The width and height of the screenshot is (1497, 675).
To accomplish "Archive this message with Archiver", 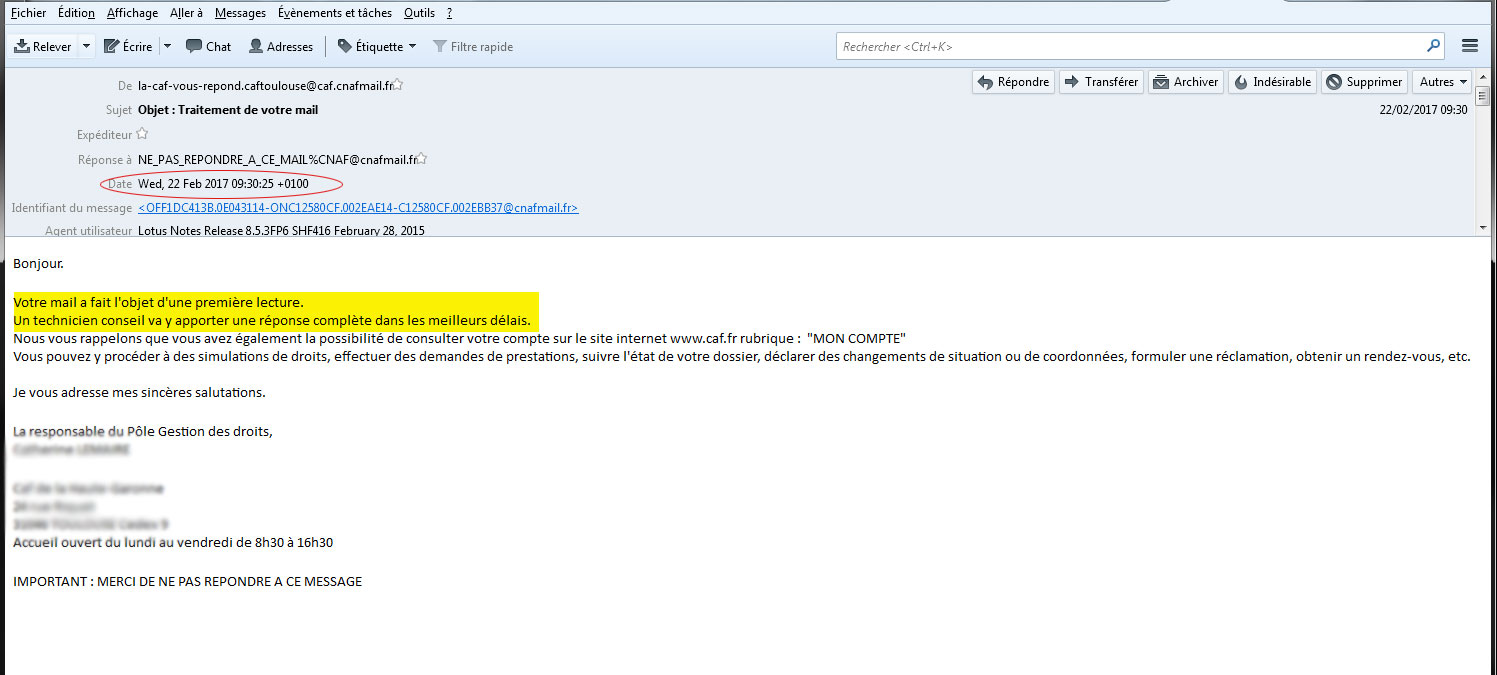I will (1185, 82).
